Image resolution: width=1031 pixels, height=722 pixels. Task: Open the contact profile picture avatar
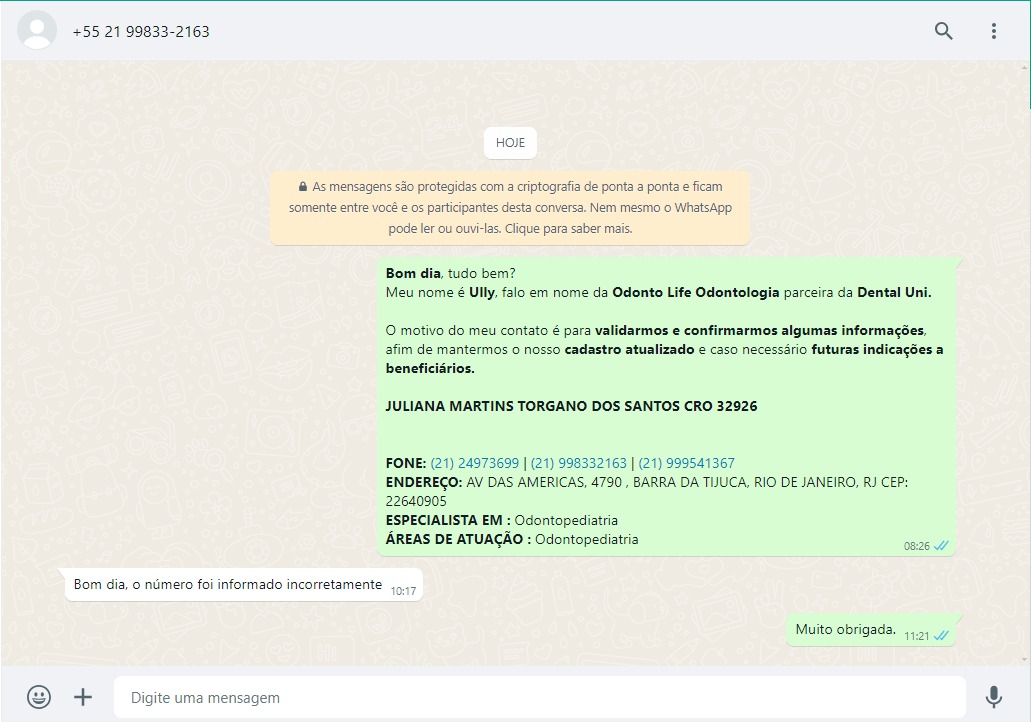tap(37, 30)
